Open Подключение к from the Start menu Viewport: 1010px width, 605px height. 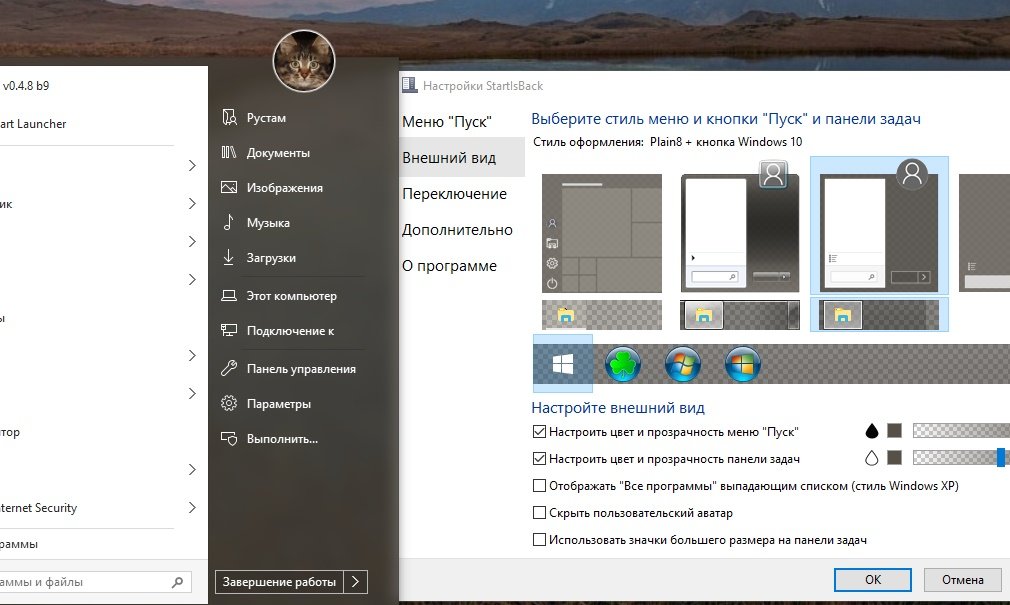pyautogui.click(x=290, y=331)
